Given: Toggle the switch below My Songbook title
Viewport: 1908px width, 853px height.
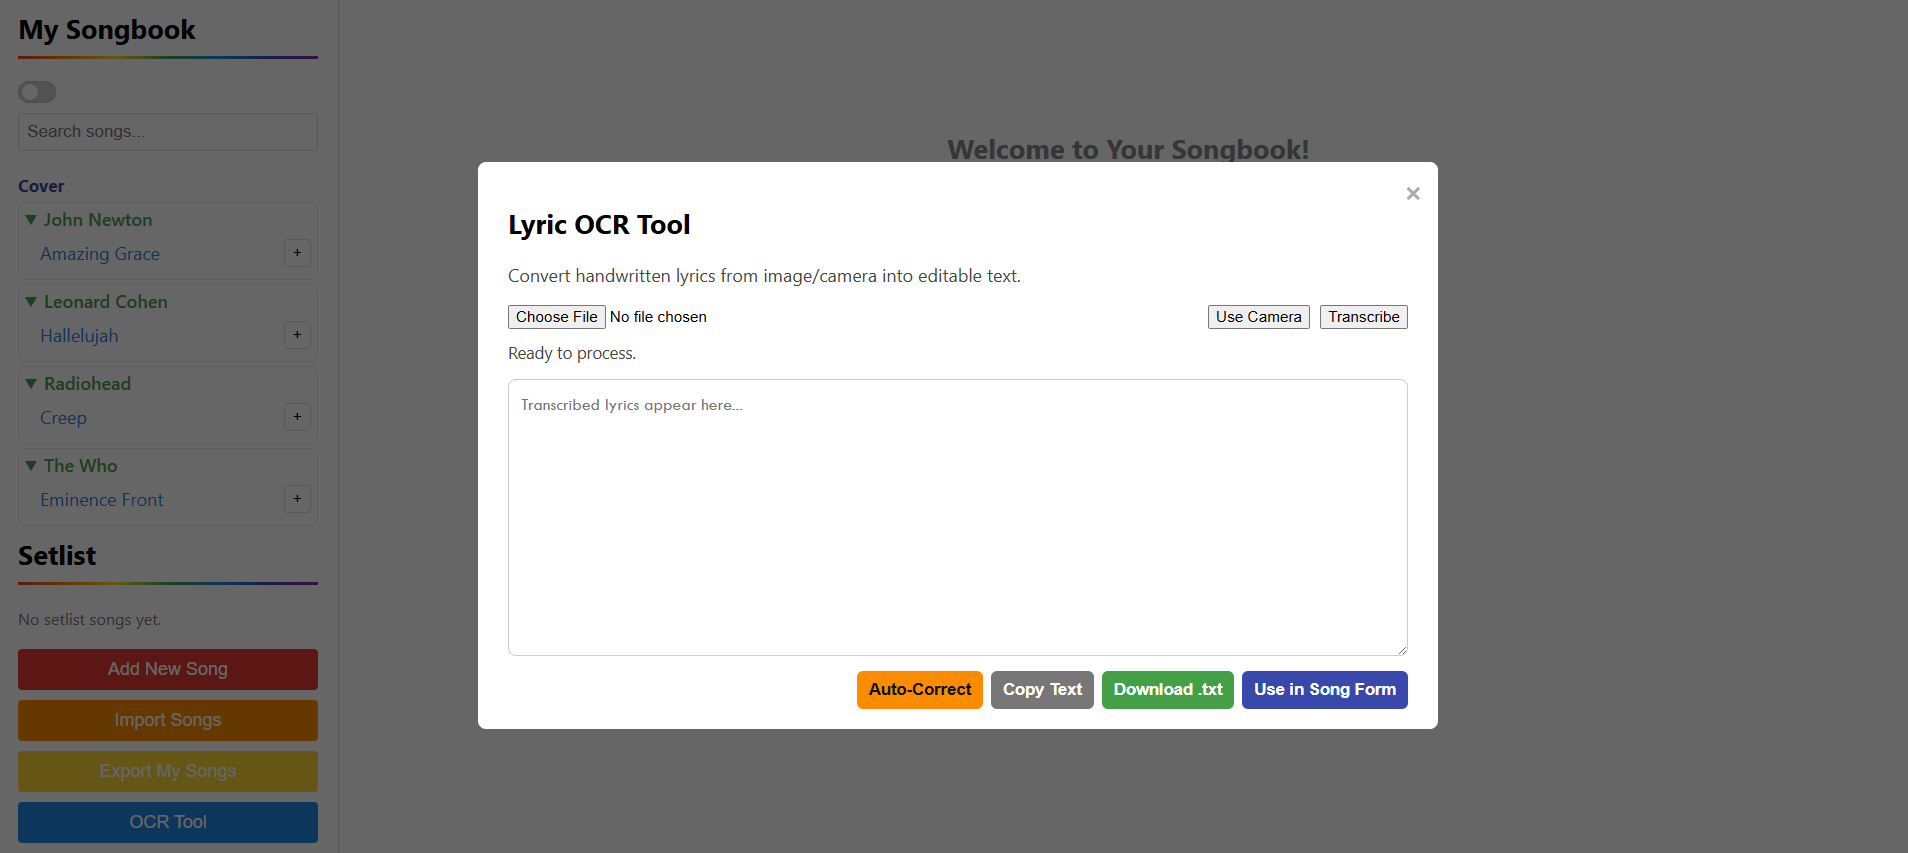Looking at the screenshot, I should point(37,92).
